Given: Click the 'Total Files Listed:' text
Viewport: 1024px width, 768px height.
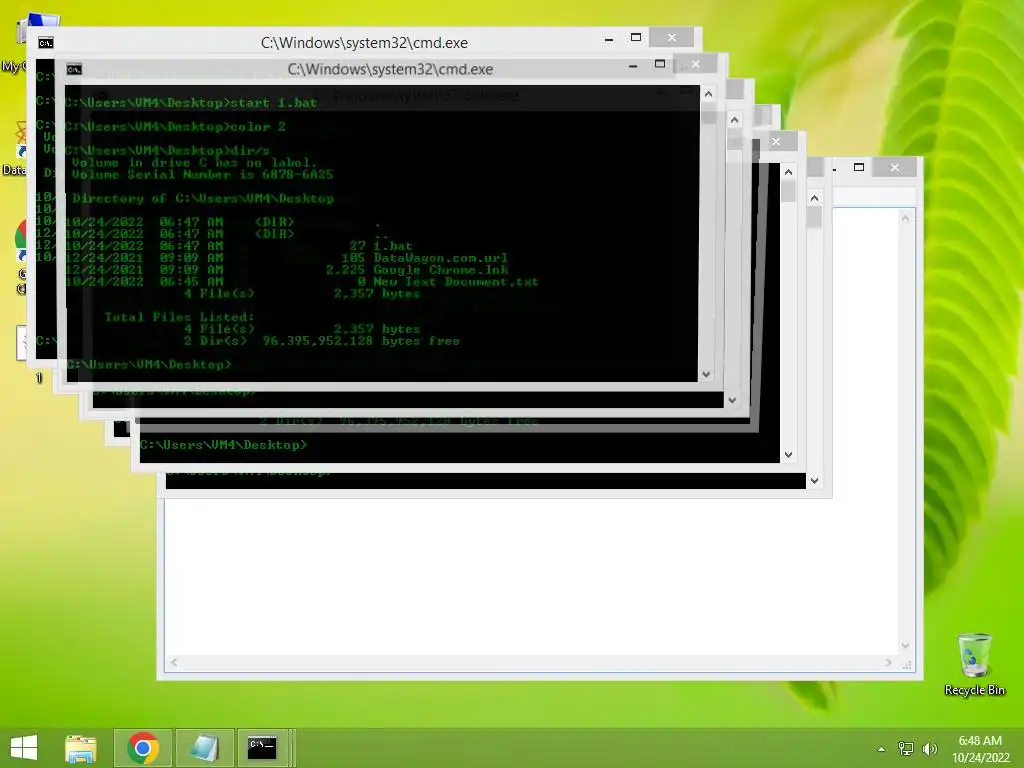Looking at the screenshot, I should 179,317.
